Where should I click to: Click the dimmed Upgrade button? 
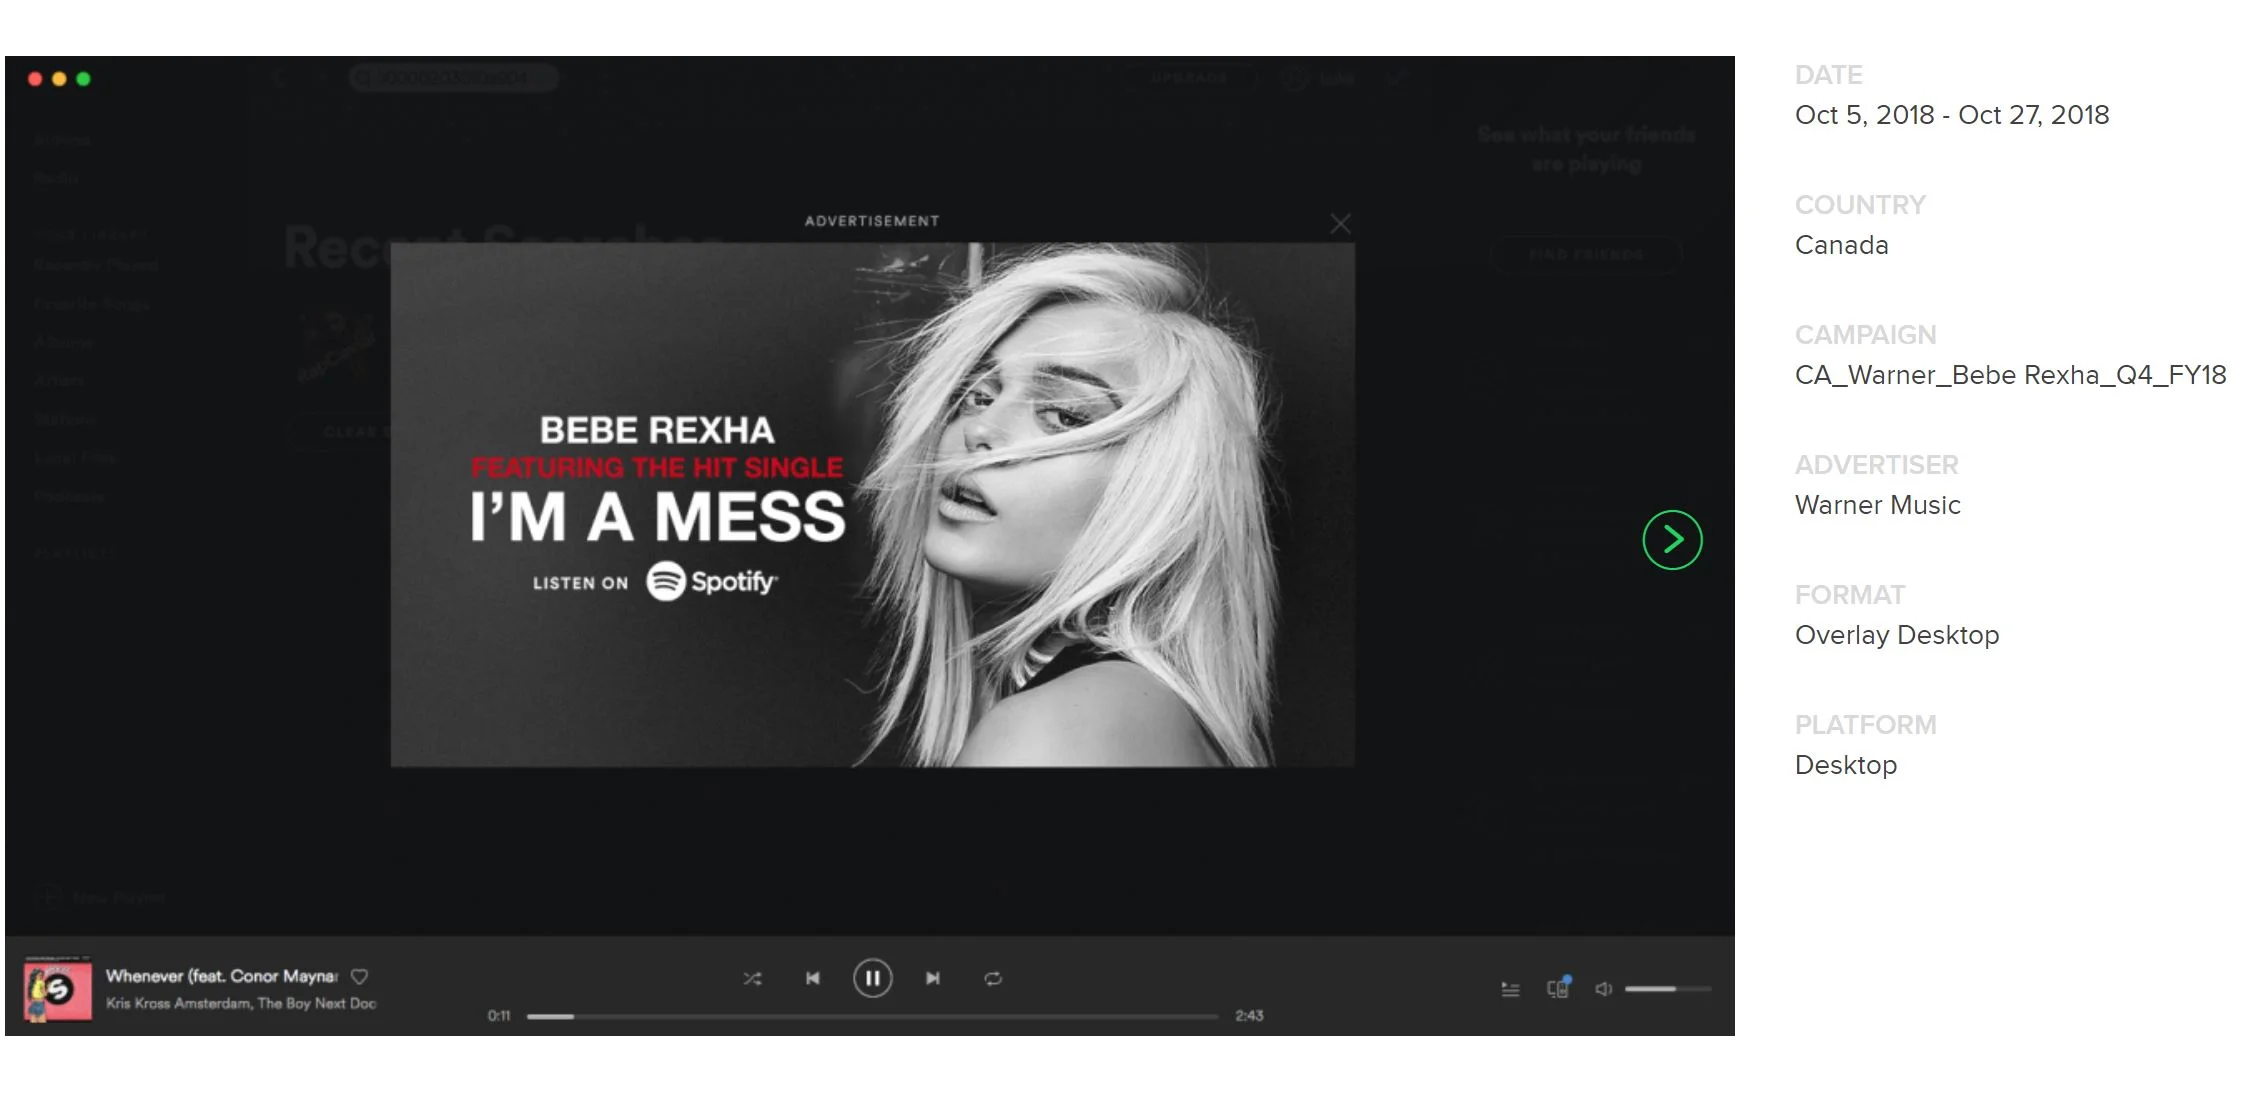click(x=1188, y=77)
